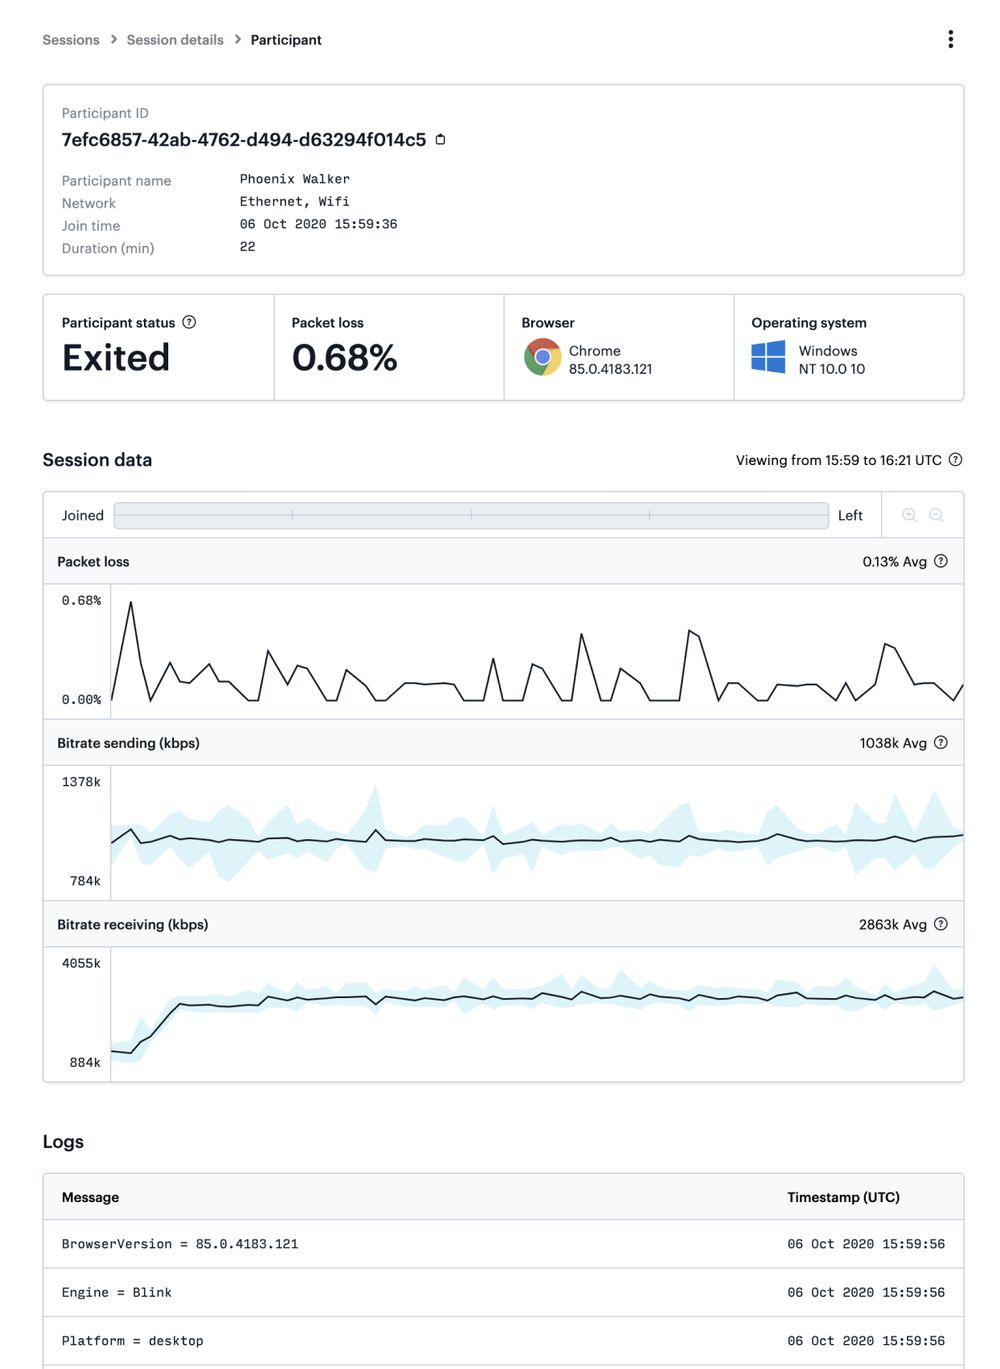Open the help tooltip next to Viewing range
This screenshot has width=1000, height=1369.
click(x=955, y=460)
